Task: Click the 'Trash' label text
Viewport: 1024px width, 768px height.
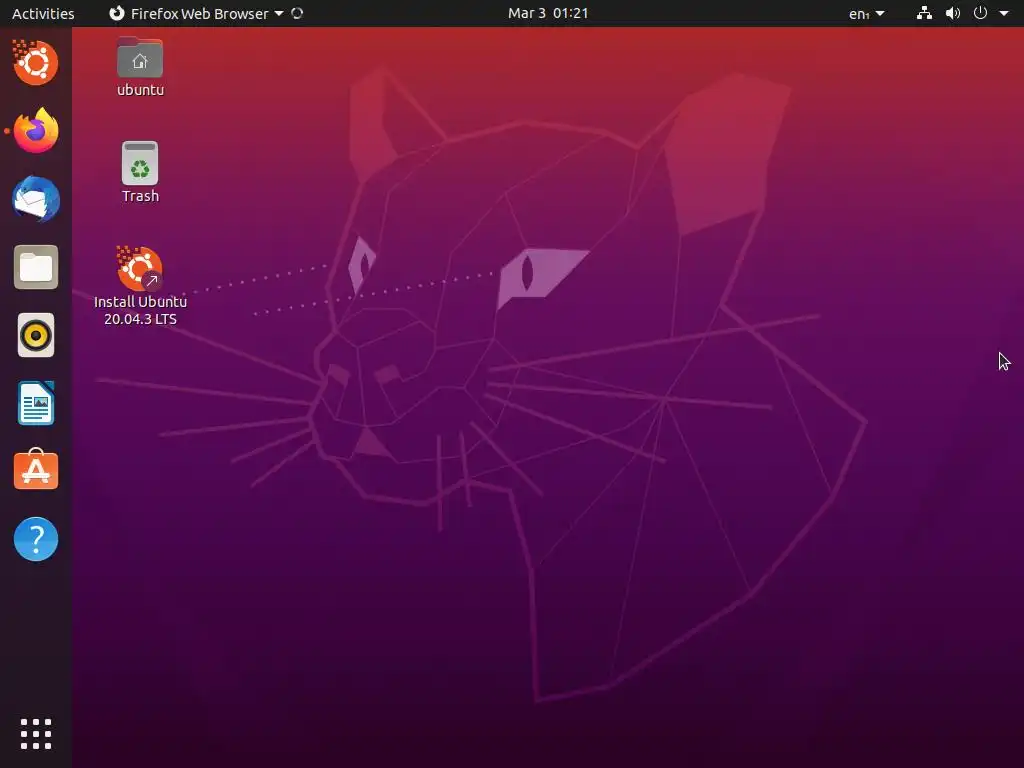Action: (x=140, y=196)
